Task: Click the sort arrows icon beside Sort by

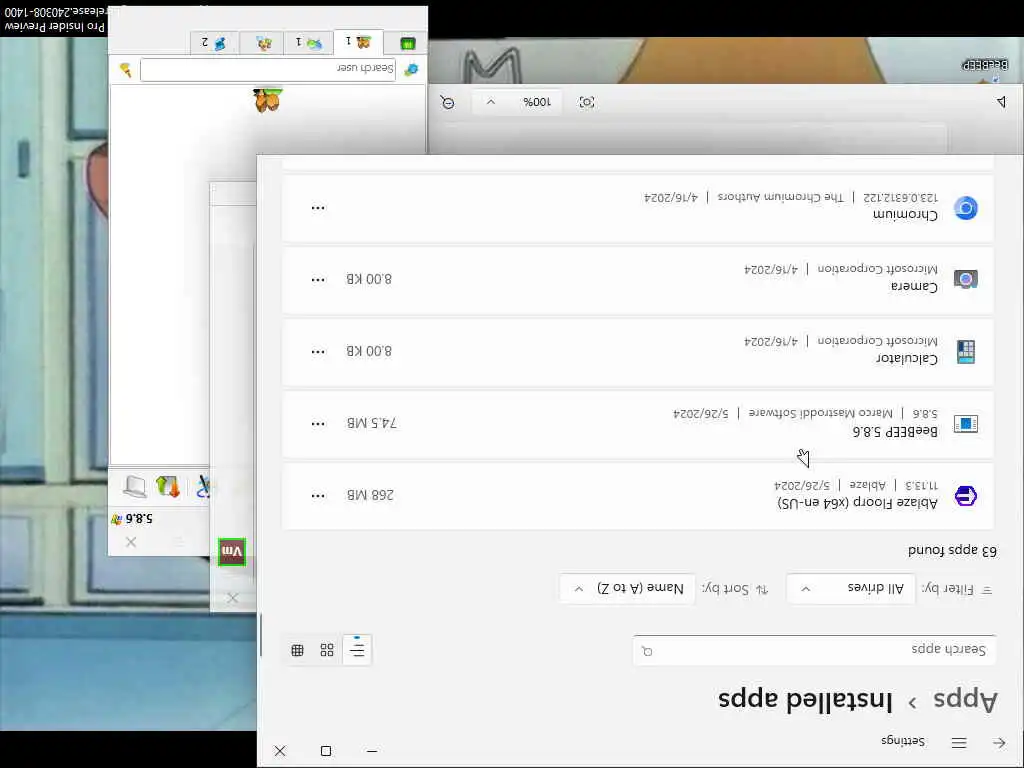Action: pos(761,590)
